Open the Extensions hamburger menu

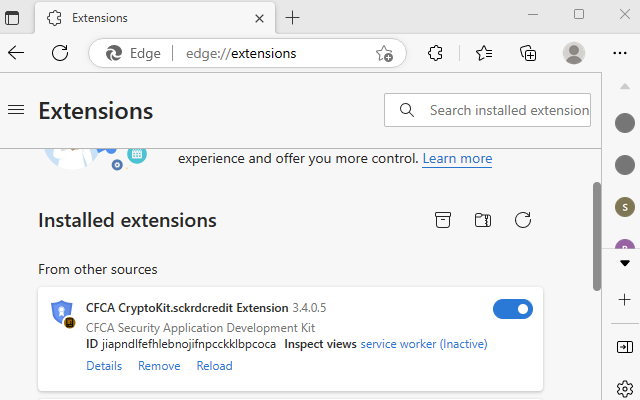[x=15, y=110]
